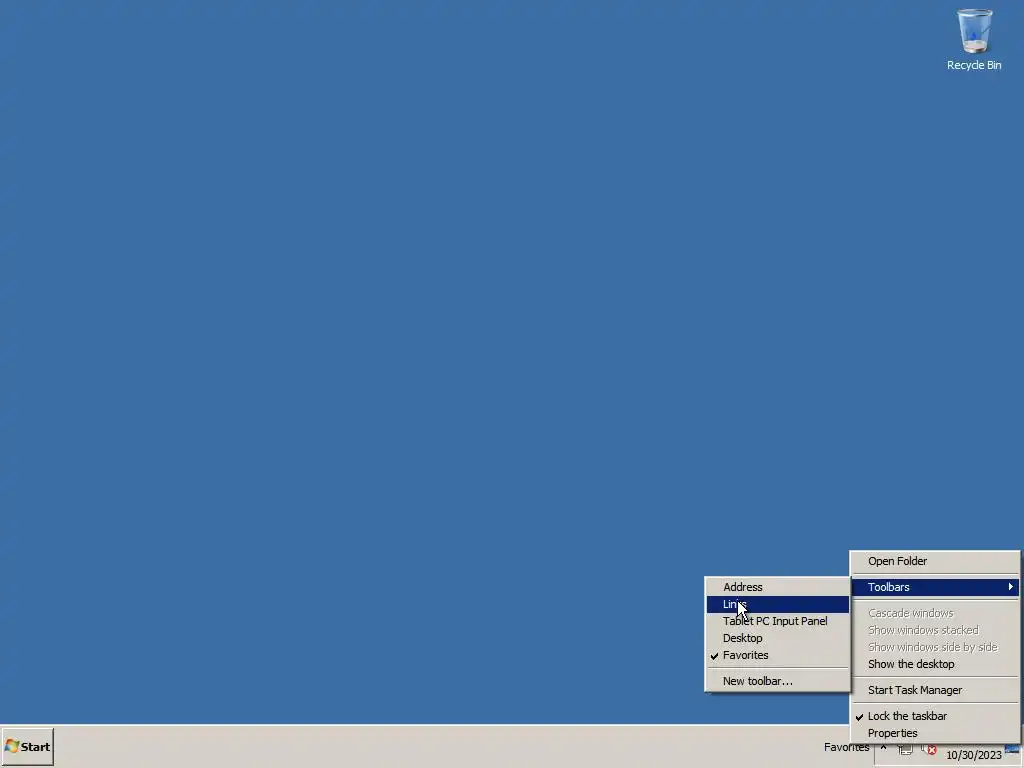
Task: Select Address in the Toolbars submenu
Action: point(777,587)
